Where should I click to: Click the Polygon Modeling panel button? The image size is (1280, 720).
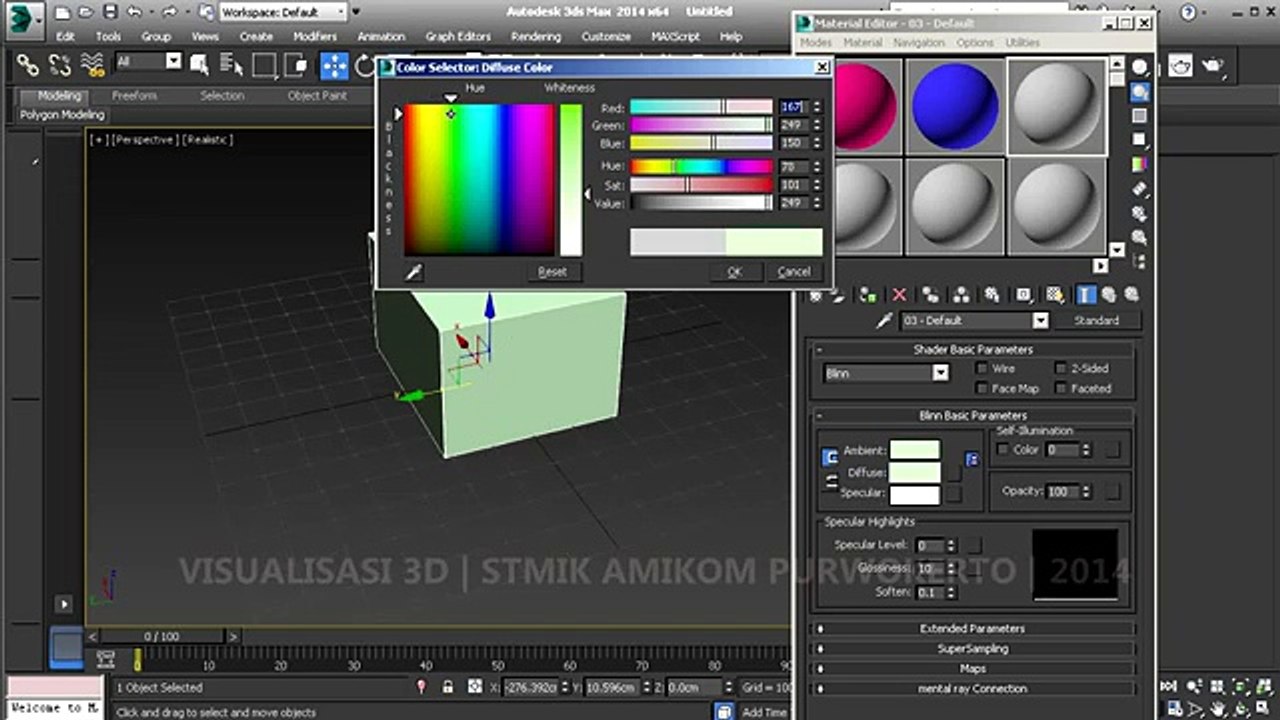coord(62,115)
